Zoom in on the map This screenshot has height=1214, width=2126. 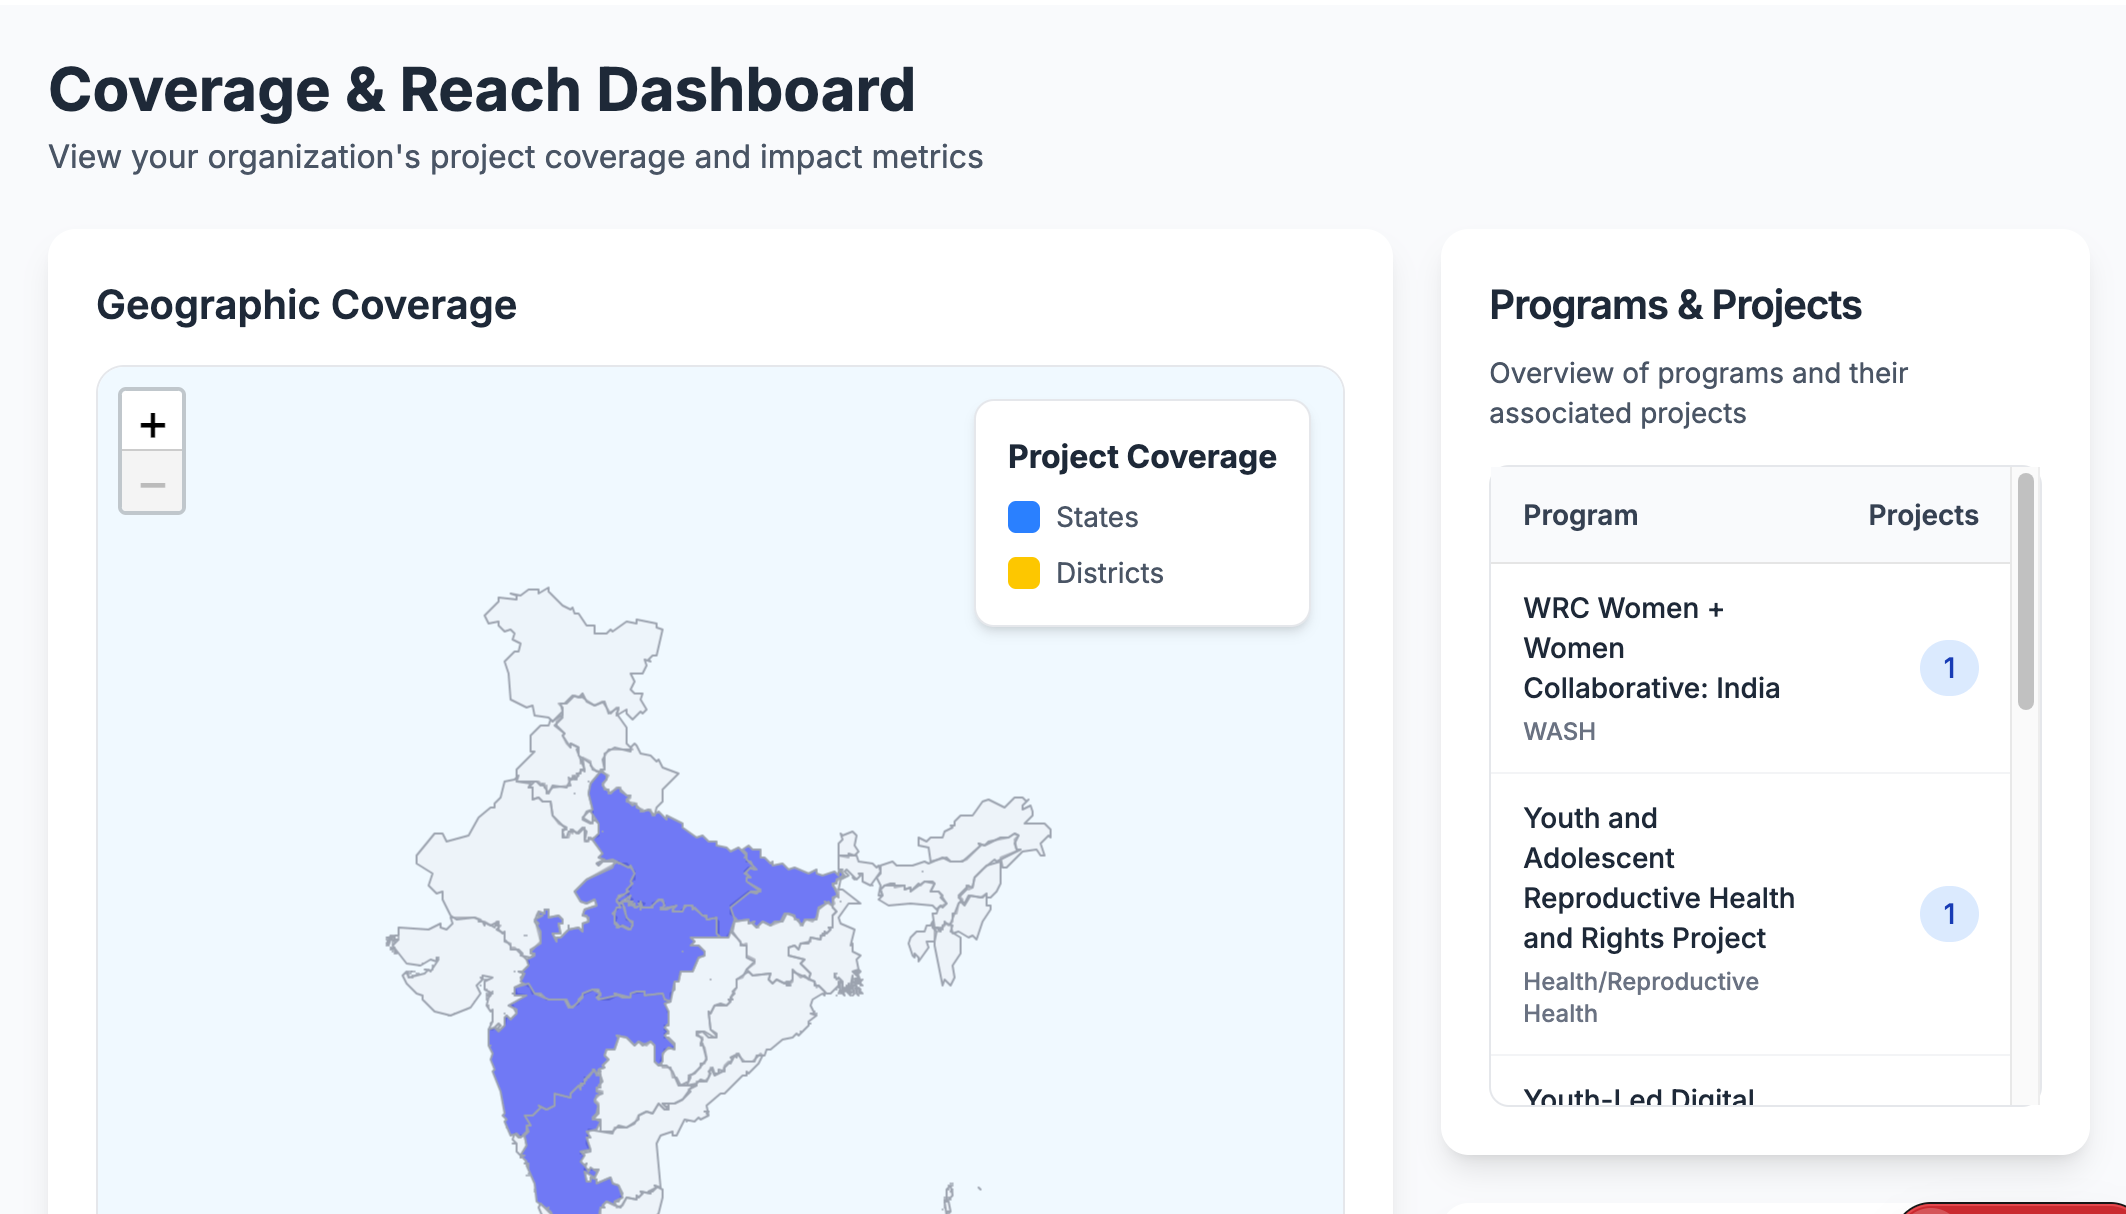tap(152, 425)
